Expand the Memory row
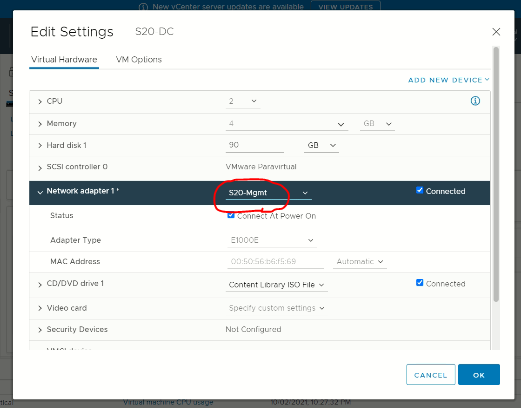Screen dimensions: 521x408 40,124
